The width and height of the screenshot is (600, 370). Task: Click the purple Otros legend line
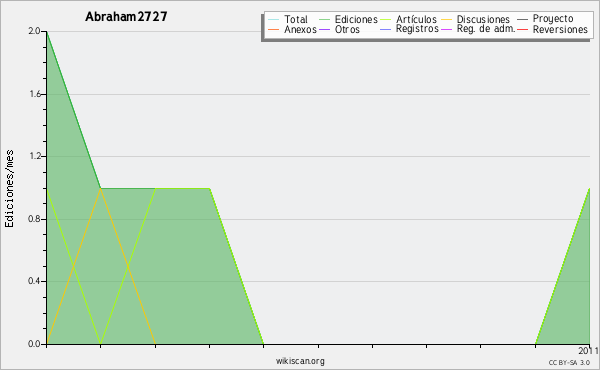[x=324, y=29]
